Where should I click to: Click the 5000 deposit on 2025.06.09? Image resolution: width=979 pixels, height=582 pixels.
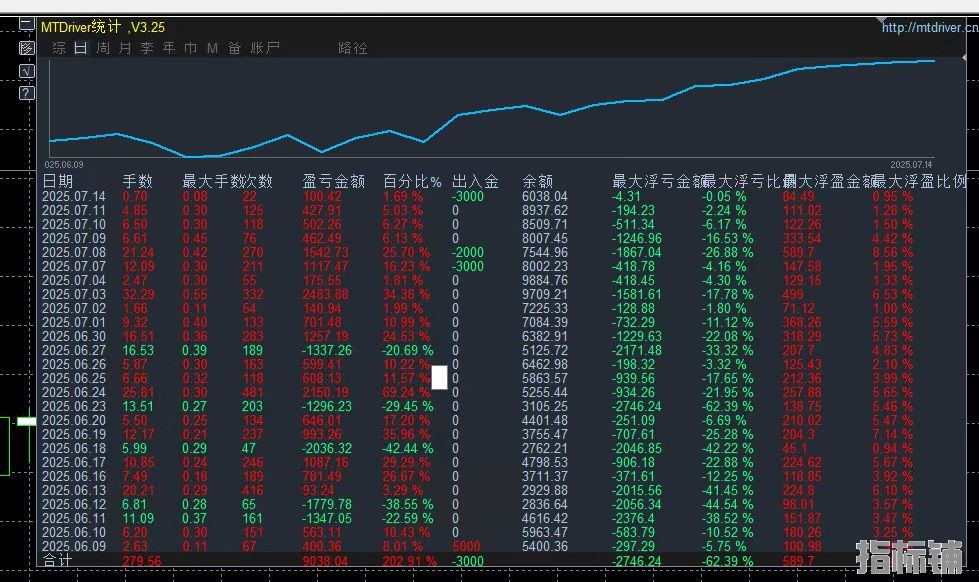tap(466, 546)
